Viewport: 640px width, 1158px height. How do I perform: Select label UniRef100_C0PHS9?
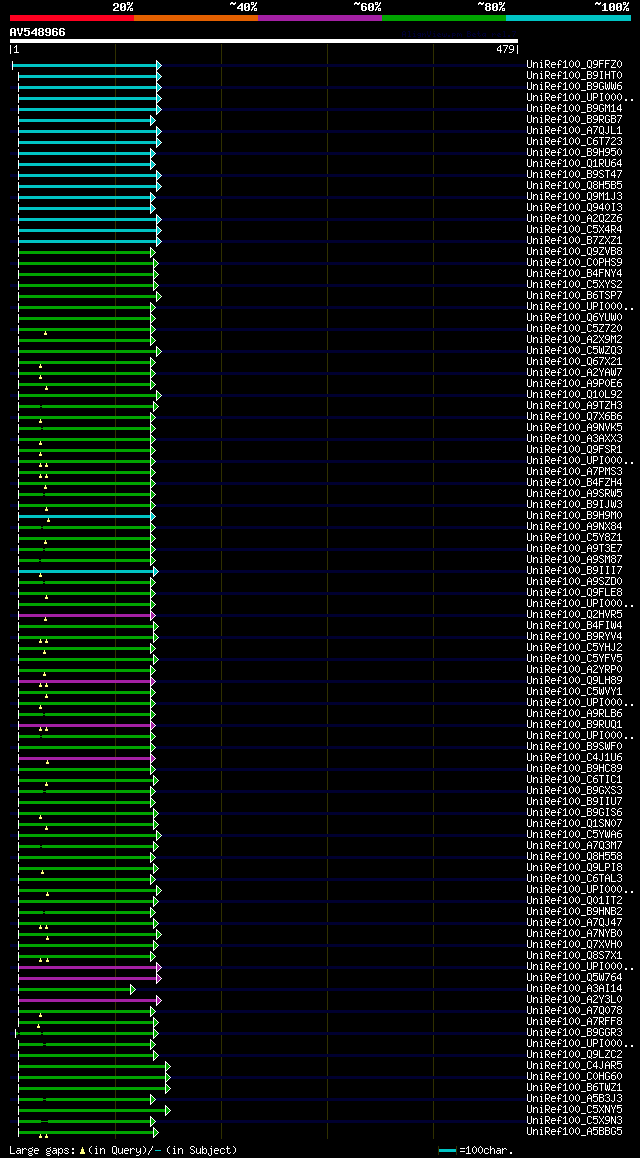click(x=574, y=263)
